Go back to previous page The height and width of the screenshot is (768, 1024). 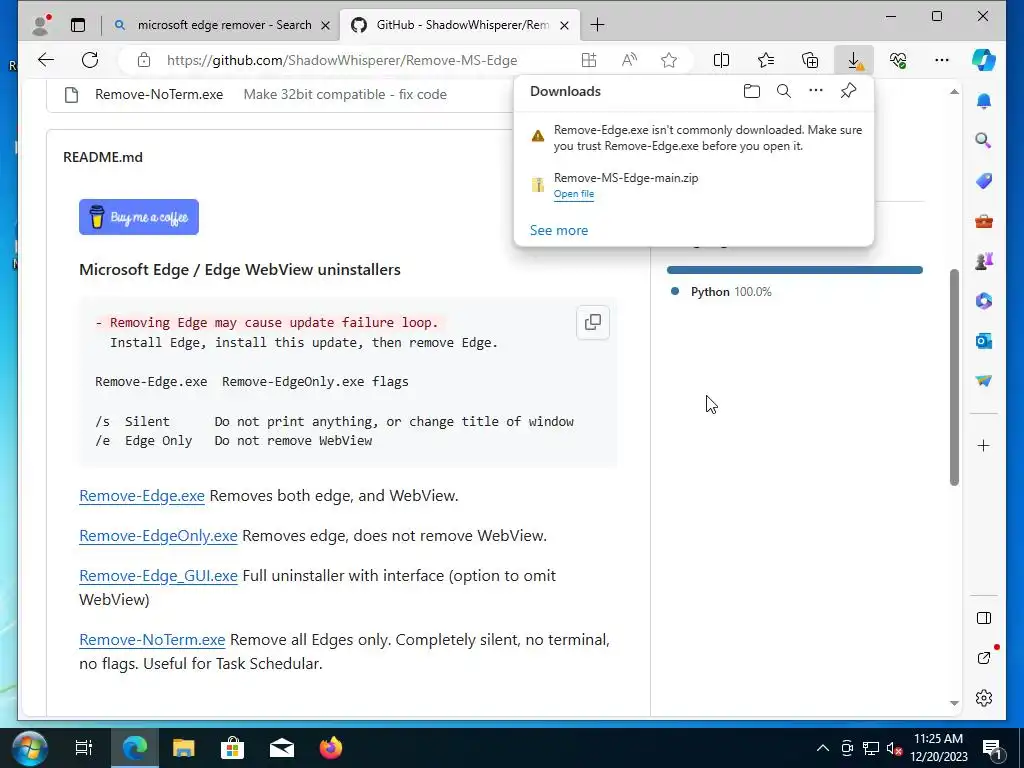coord(46,60)
